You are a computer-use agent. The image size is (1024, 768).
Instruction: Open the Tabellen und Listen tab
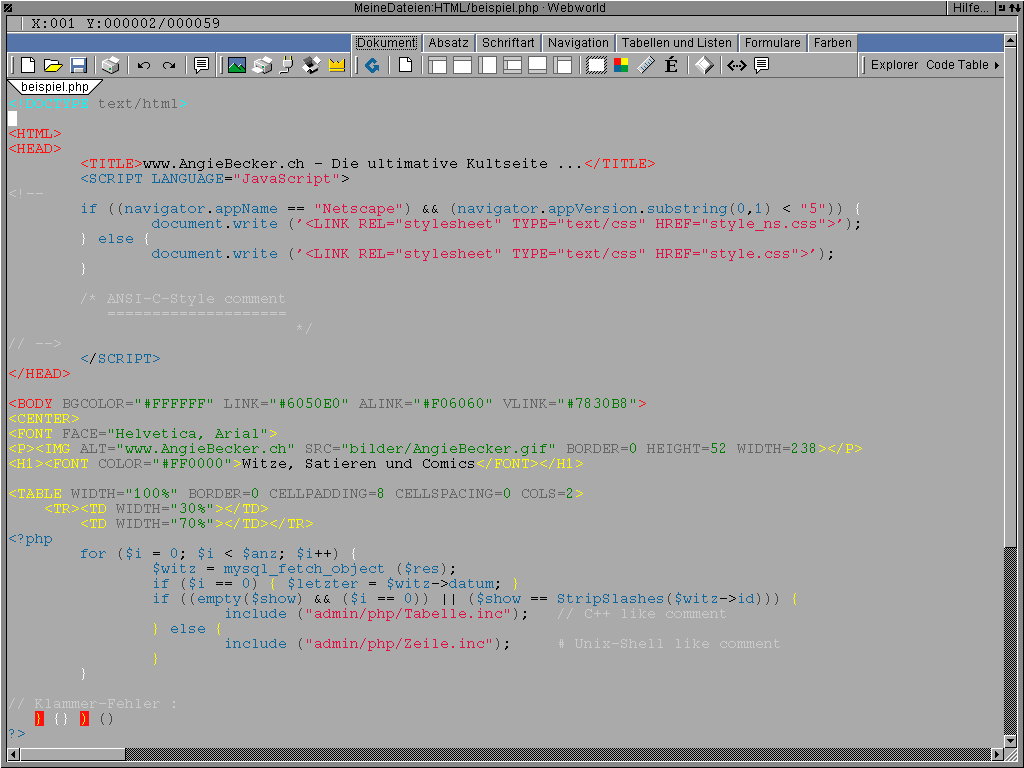677,42
